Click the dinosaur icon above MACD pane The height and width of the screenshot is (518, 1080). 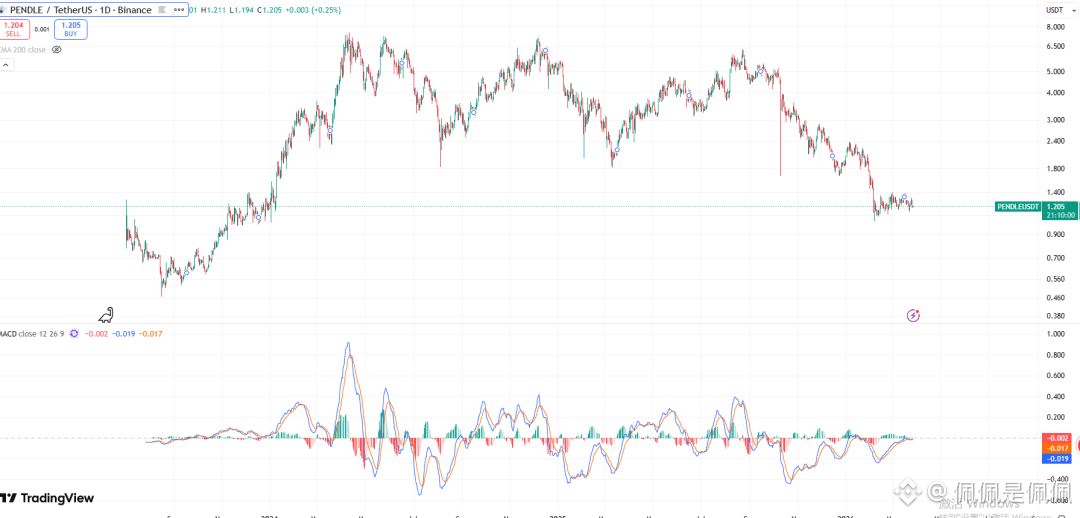point(106,315)
